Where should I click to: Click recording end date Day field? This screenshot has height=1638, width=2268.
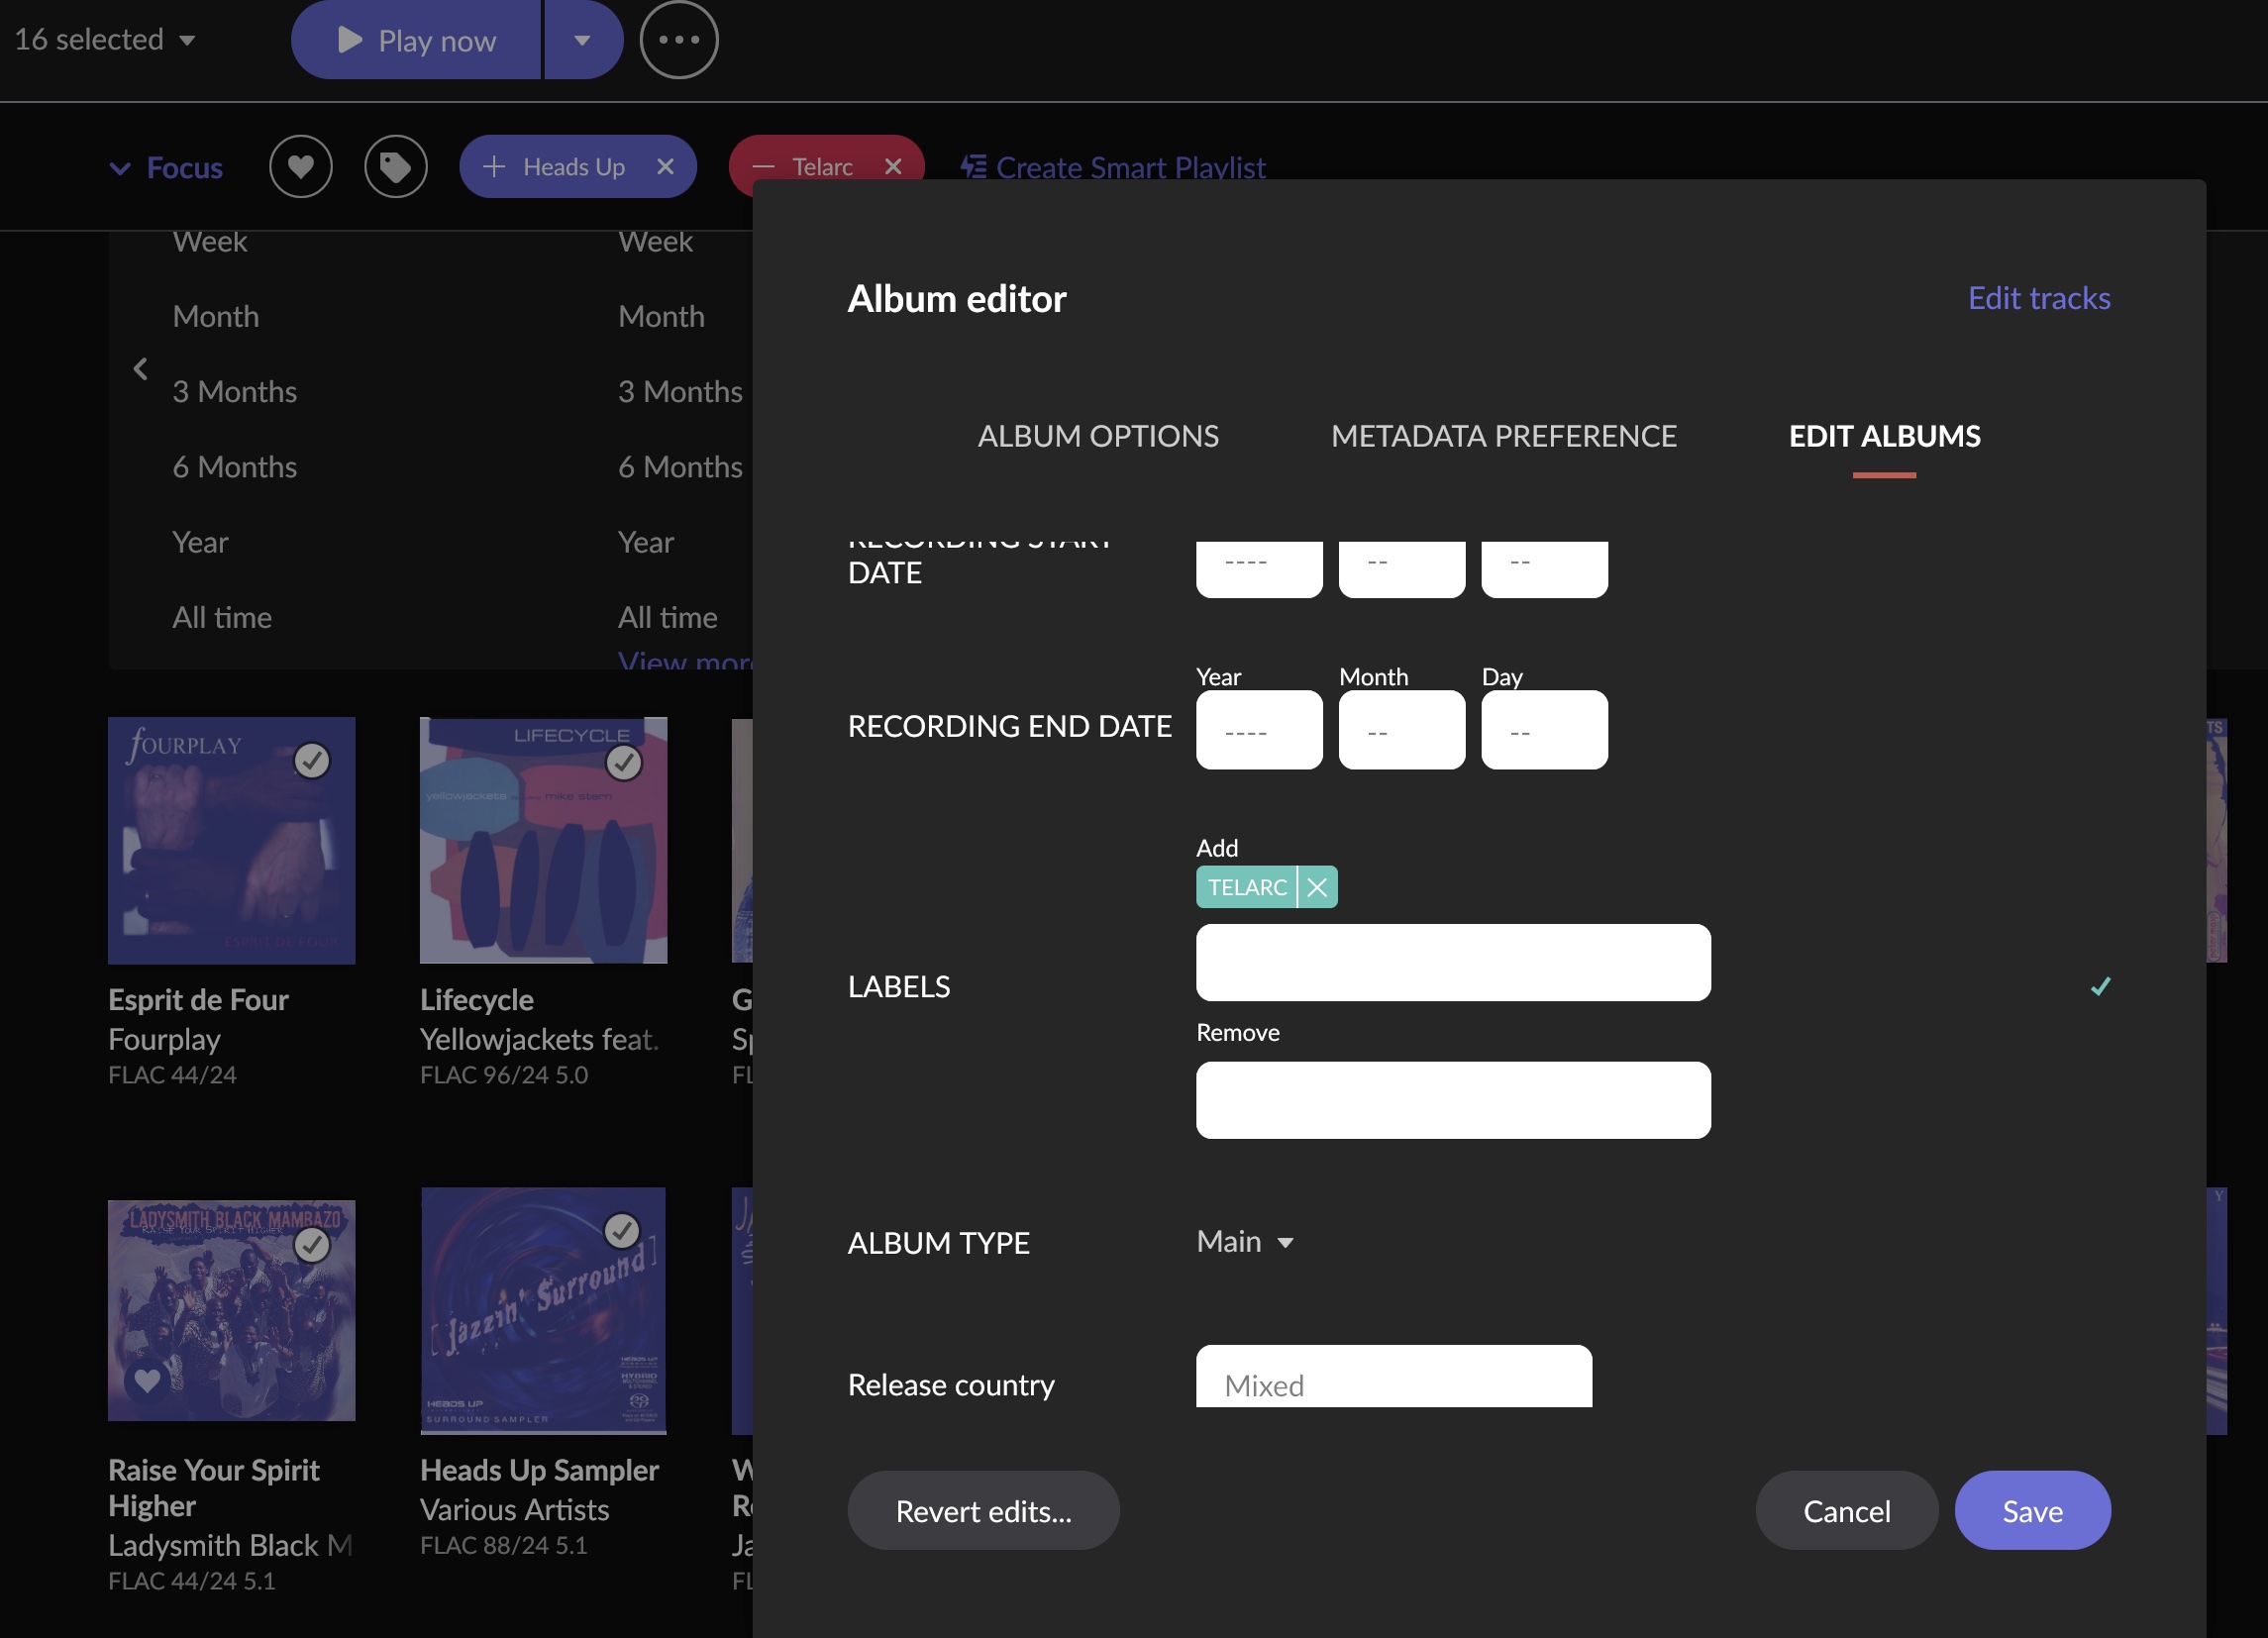tap(1545, 730)
